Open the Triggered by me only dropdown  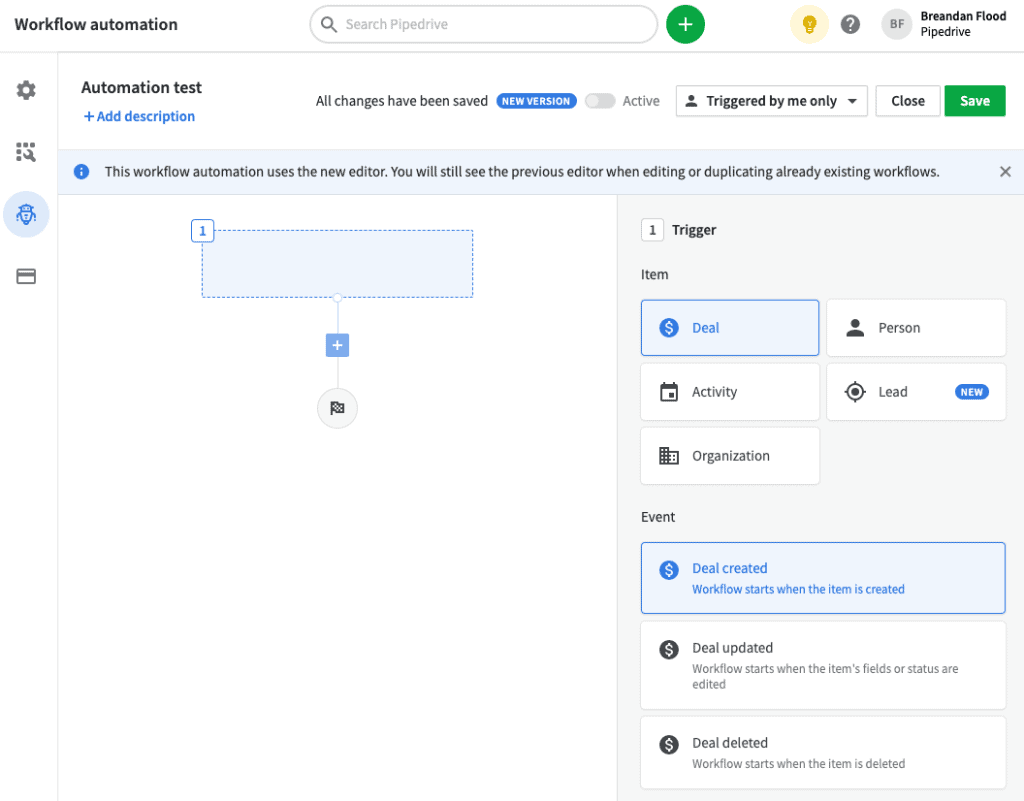tap(771, 101)
